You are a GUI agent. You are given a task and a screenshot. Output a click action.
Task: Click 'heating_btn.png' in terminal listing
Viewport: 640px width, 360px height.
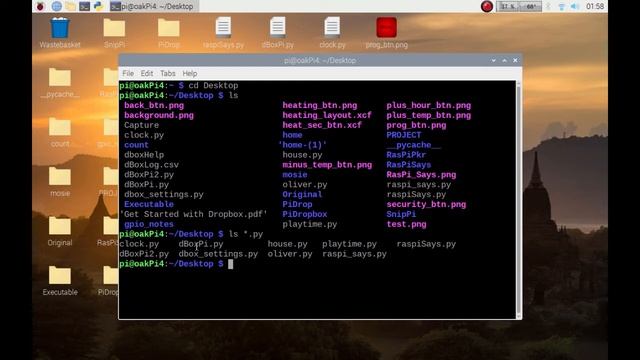coord(320,105)
